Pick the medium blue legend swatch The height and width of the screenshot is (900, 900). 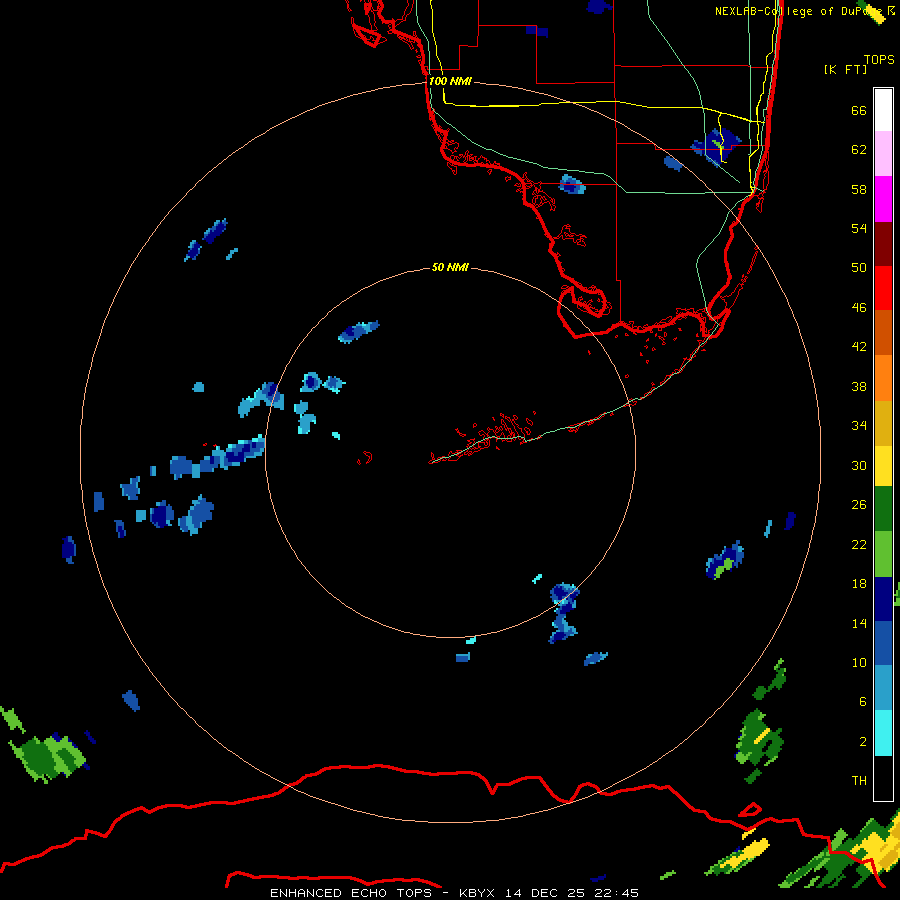(883, 643)
